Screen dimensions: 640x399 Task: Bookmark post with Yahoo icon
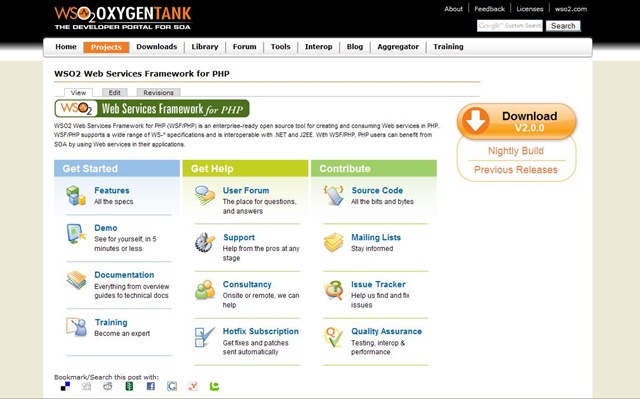(193, 386)
